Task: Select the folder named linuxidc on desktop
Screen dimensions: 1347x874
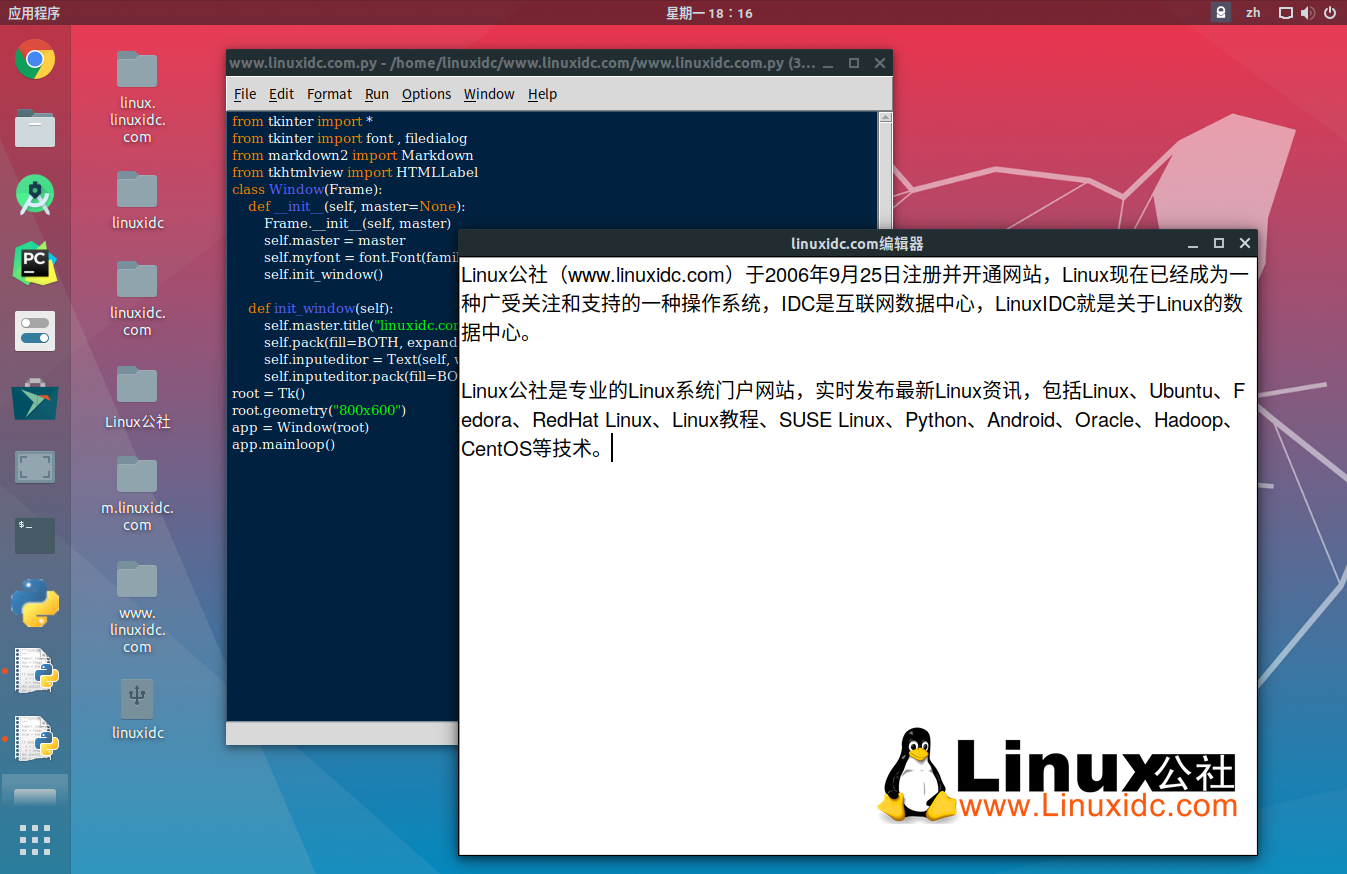Action: (x=137, y=200)
